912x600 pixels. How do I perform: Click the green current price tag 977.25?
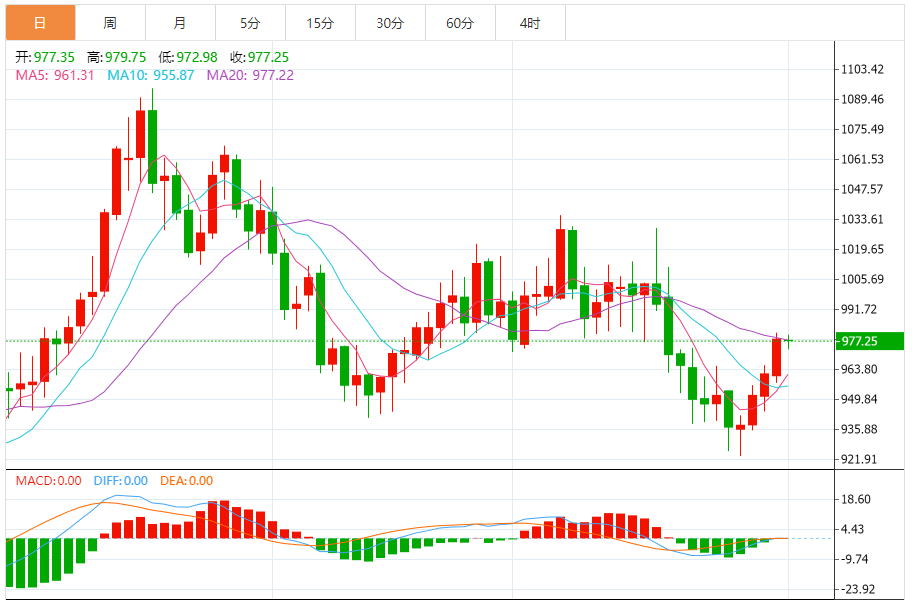(x=870, y=341)
